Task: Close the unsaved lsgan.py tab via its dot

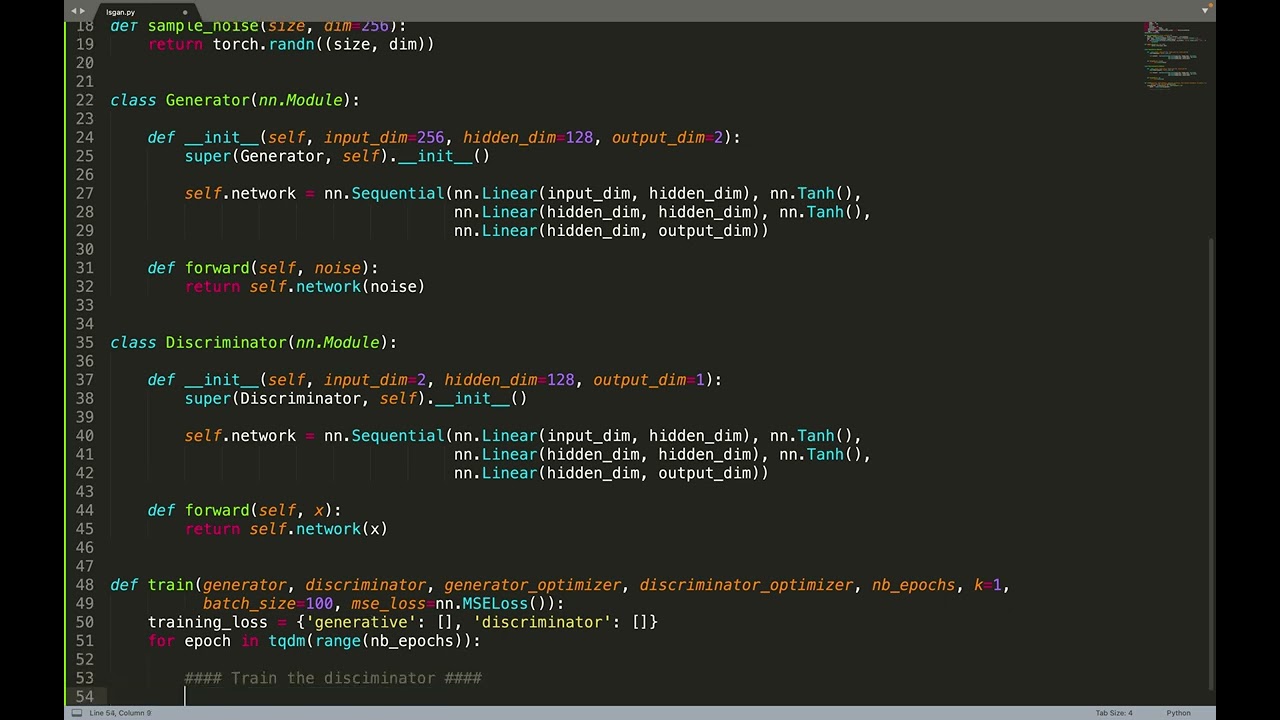Action: click(x=185, y=12)
